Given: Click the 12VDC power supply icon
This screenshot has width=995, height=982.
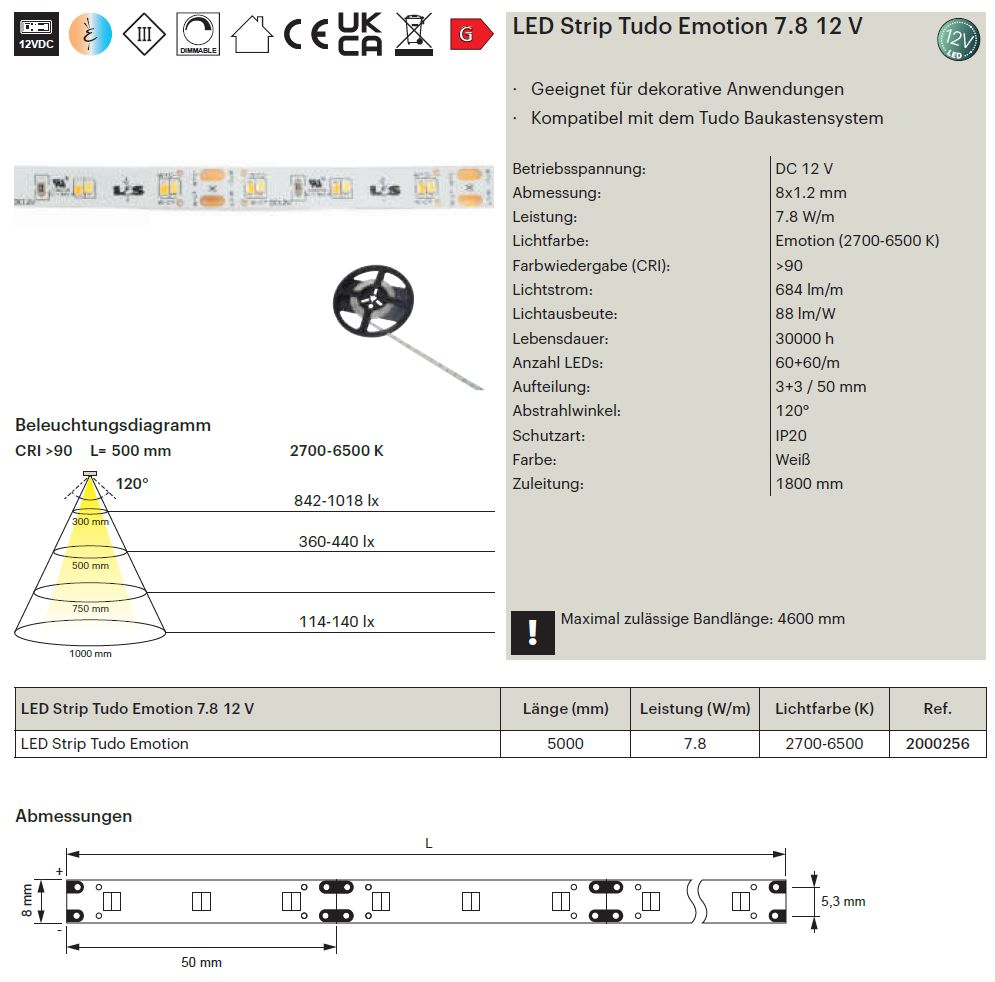Looking at the screenshot, I should [36, 34].
